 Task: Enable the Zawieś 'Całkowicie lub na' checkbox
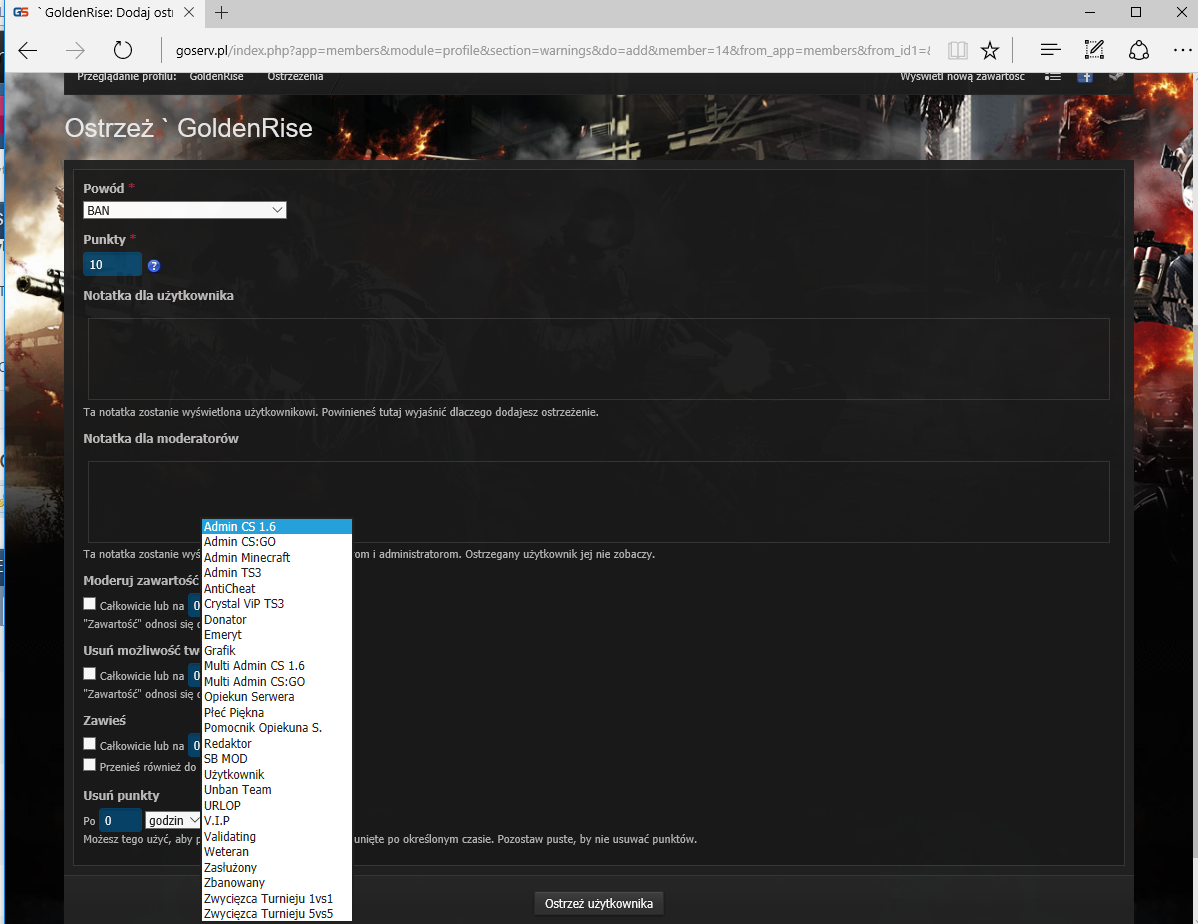[90, 744]
